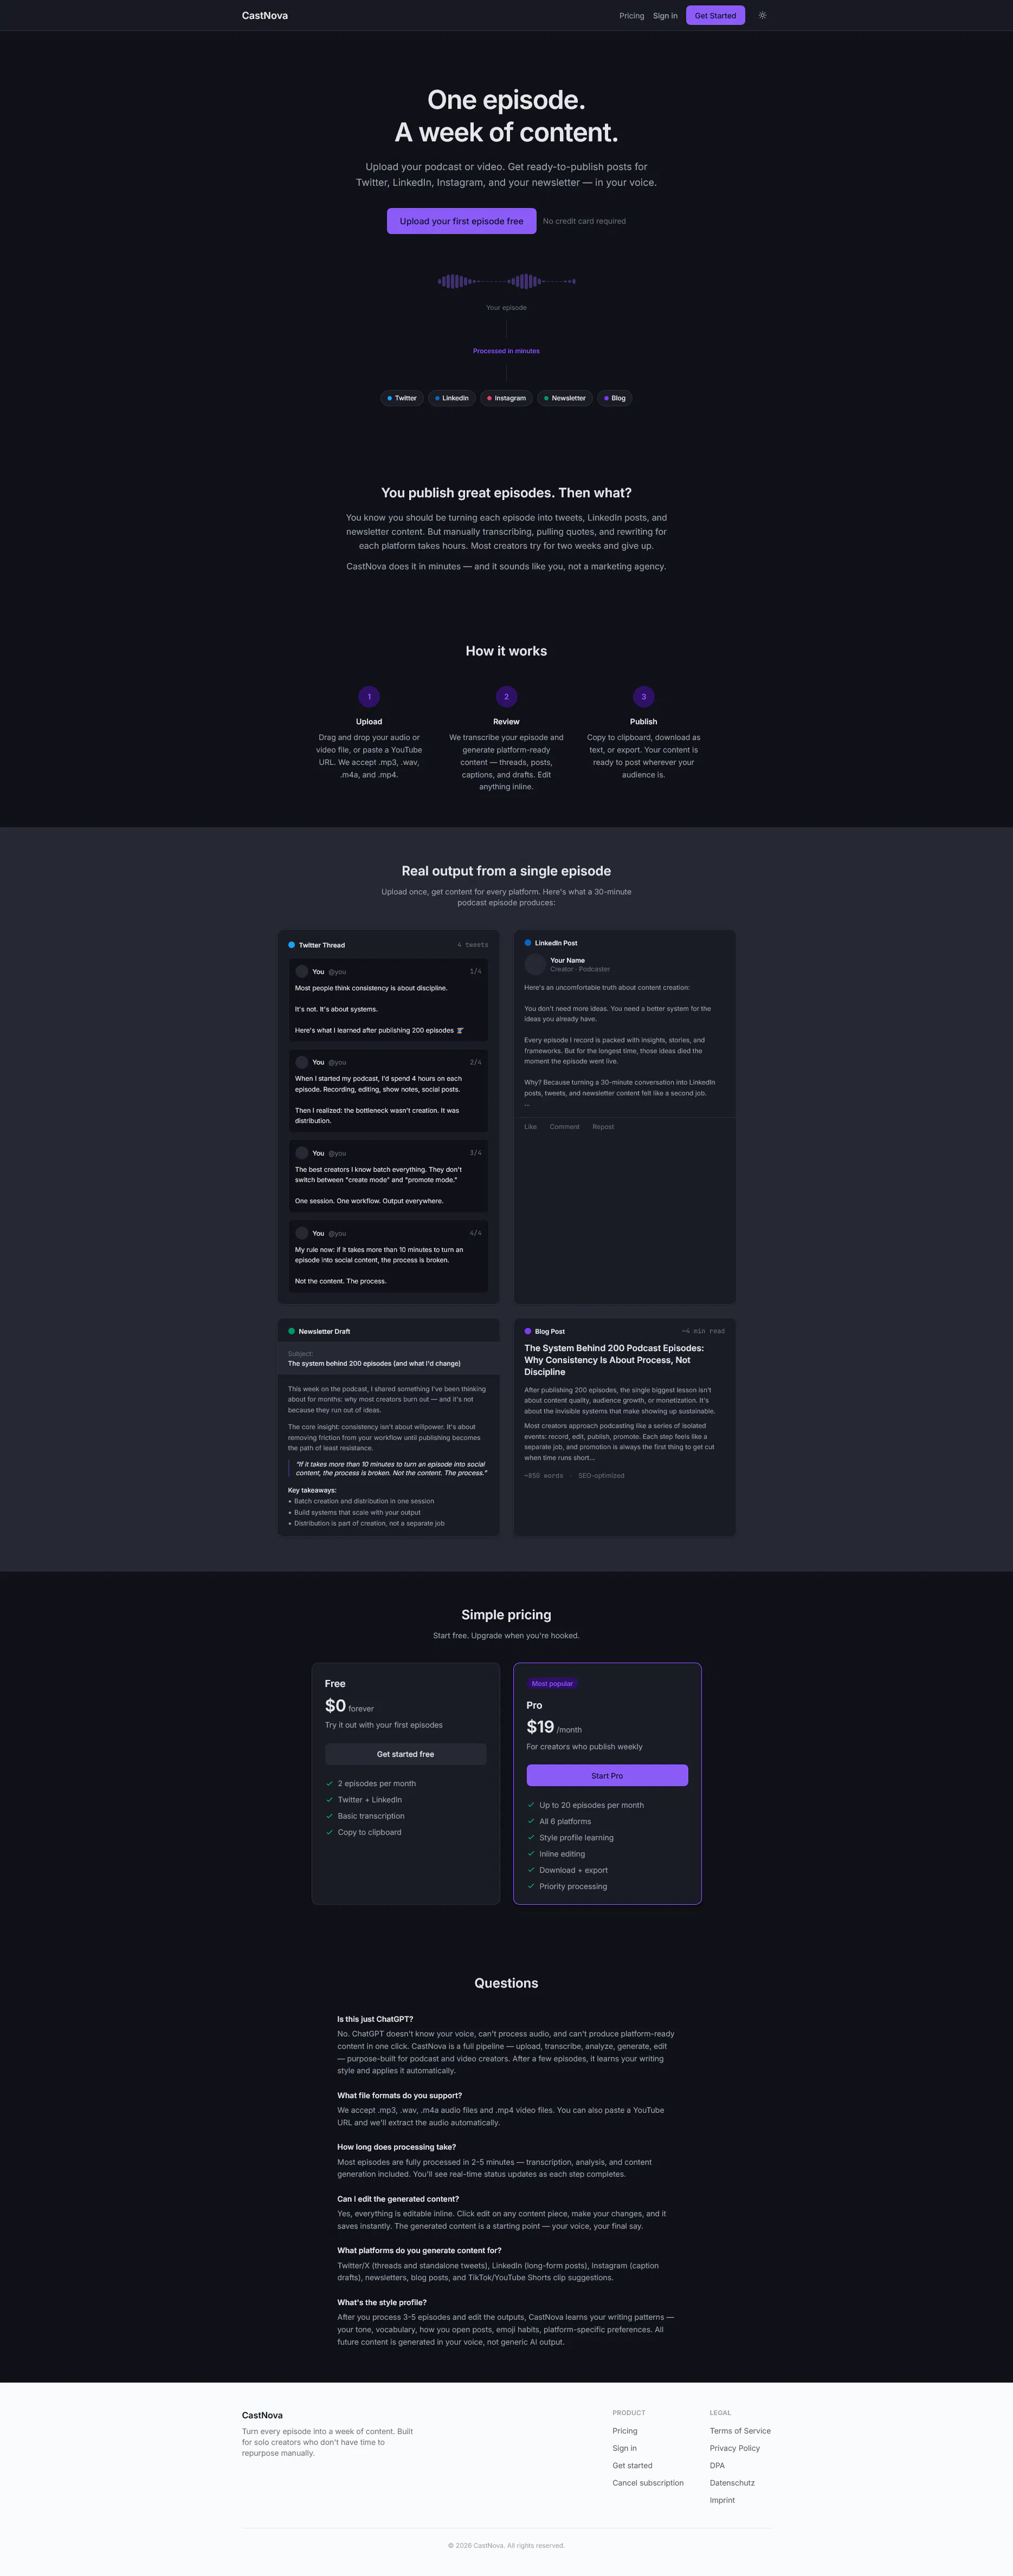Click checkmark beside Copy to clipboard
The width and height of the screenshot is (1013, 2576).
tap(330, 1832)
